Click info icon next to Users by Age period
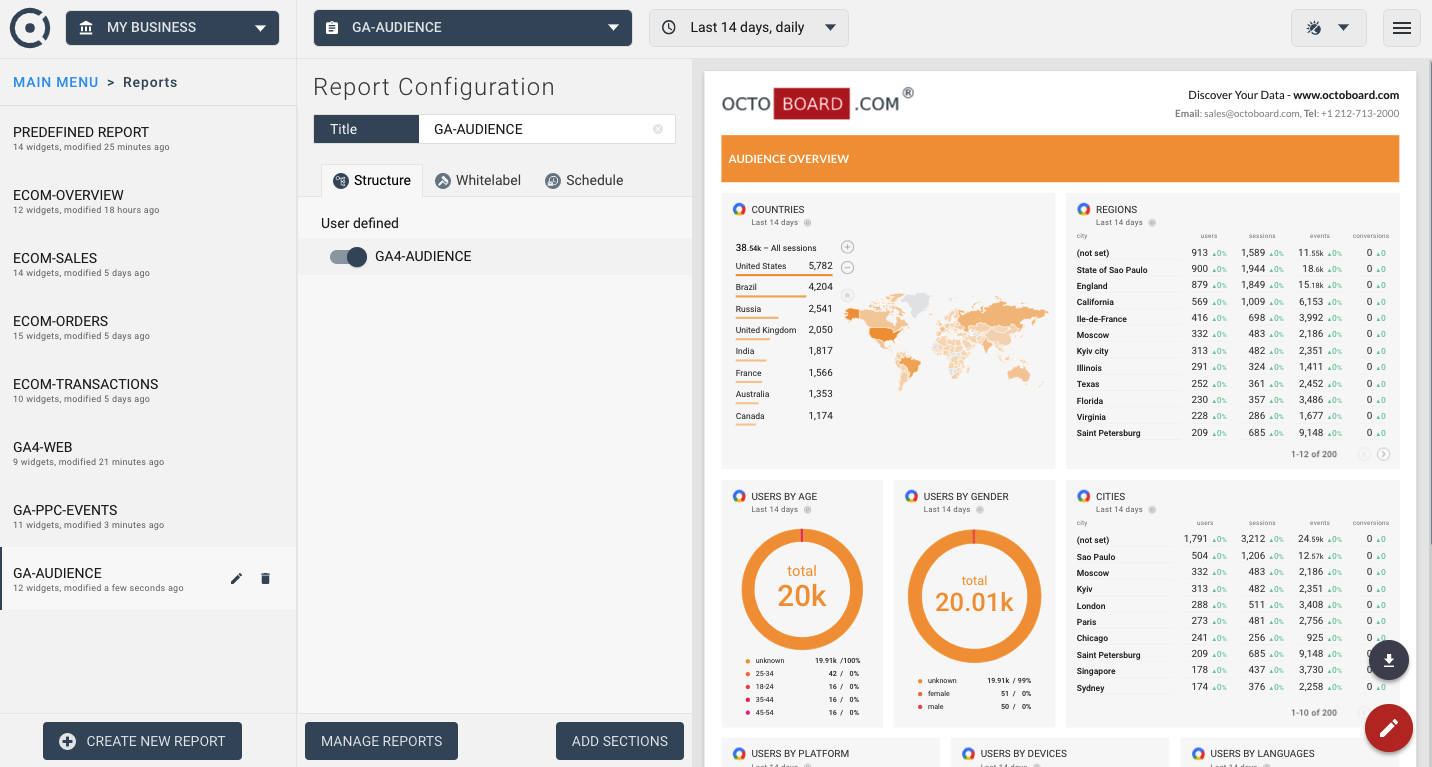This screenshot has width=1432, height=767. click(x=808, y=510)
